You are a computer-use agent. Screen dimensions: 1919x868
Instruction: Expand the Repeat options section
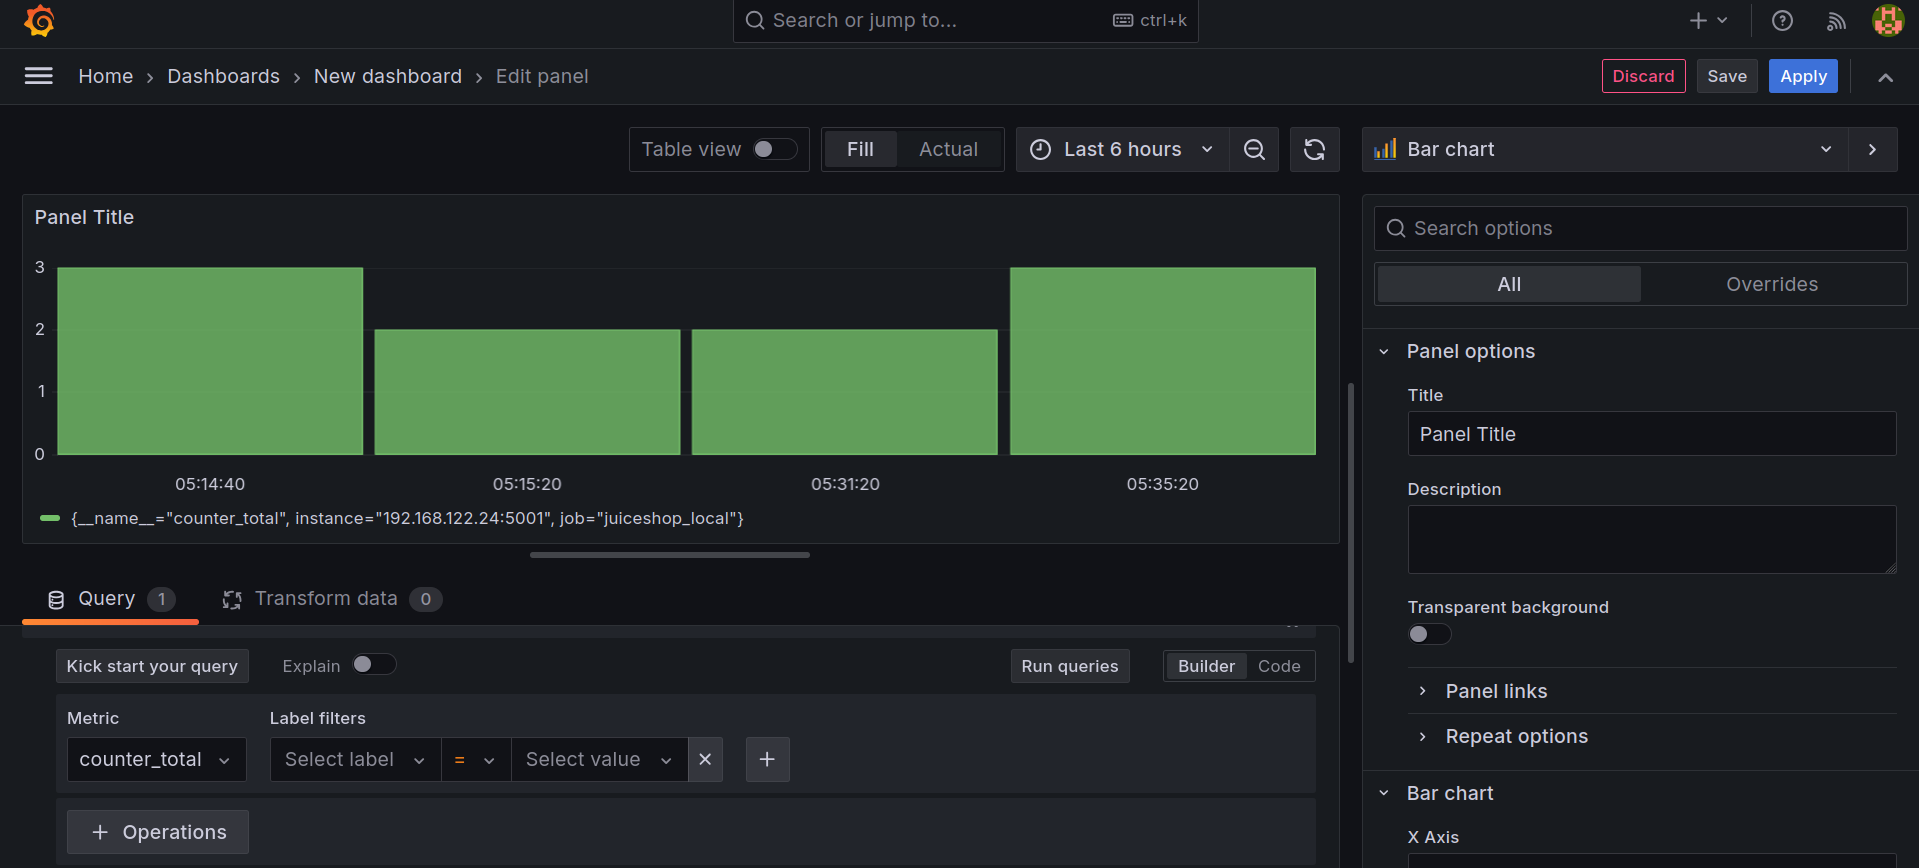tap(1516, 736)
